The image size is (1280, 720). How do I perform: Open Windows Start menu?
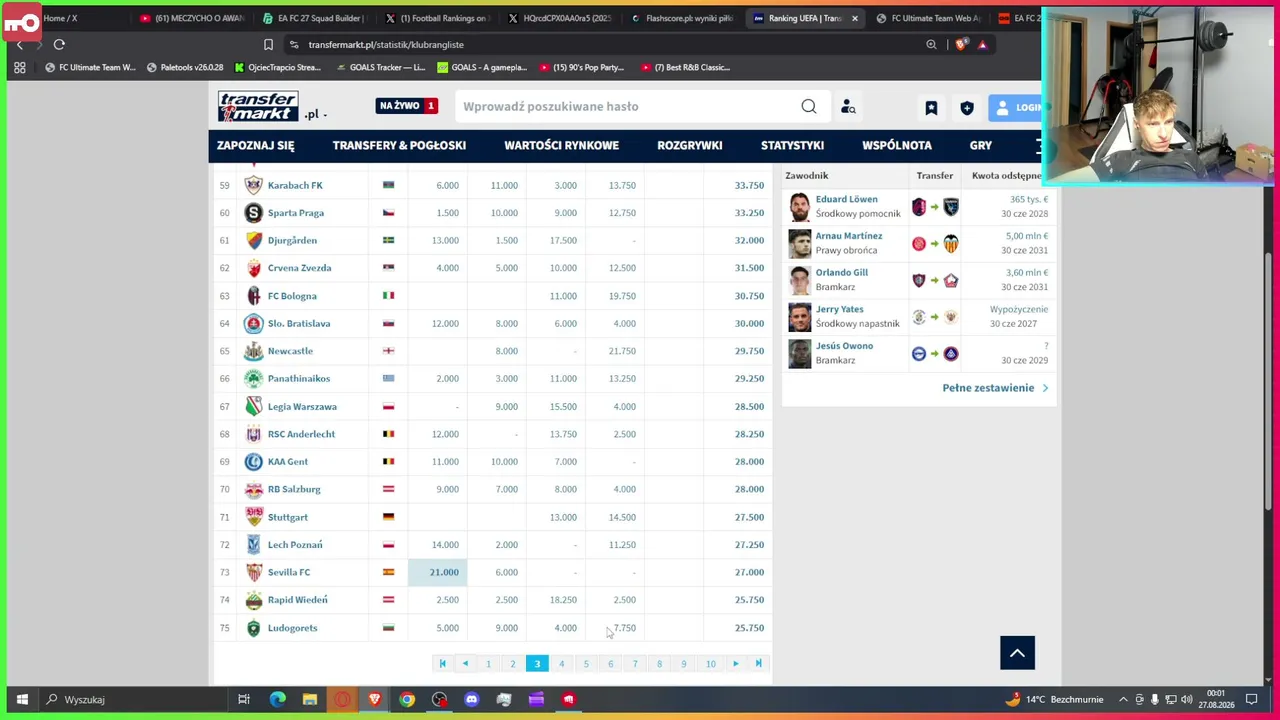(22, 699)
